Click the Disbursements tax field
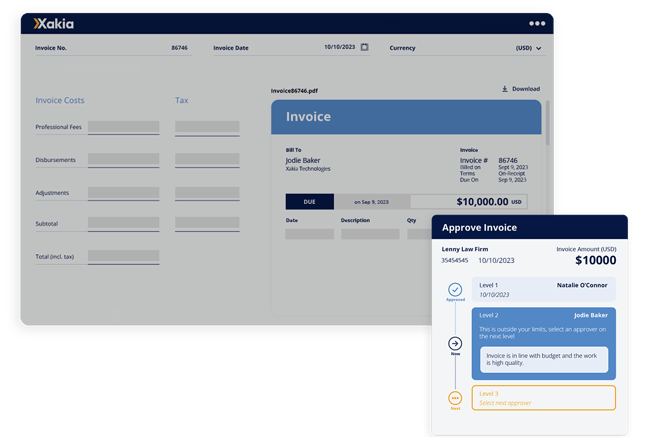The width and height of the screenshot is (650, 444). [x=207, y=160]
